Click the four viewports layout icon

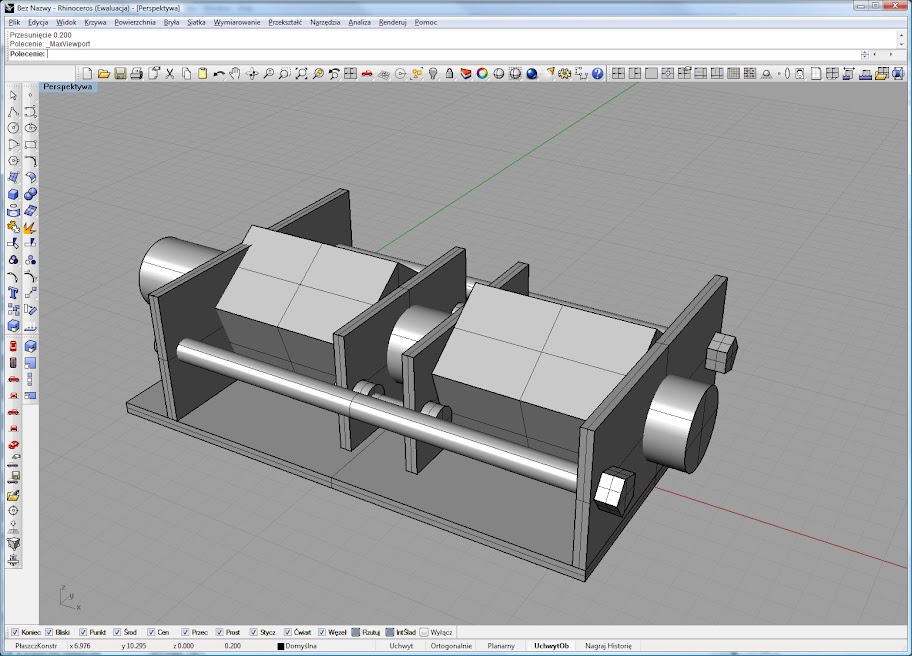[350, 73]
